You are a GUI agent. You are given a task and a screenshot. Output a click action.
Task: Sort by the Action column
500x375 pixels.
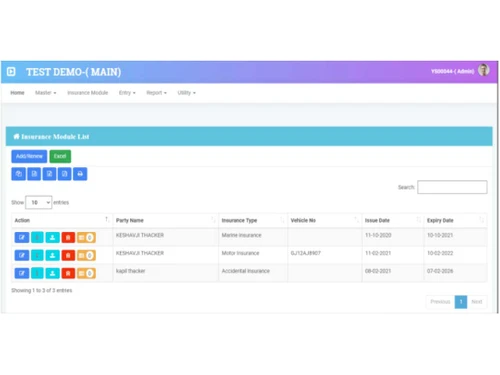pos(62,220)
